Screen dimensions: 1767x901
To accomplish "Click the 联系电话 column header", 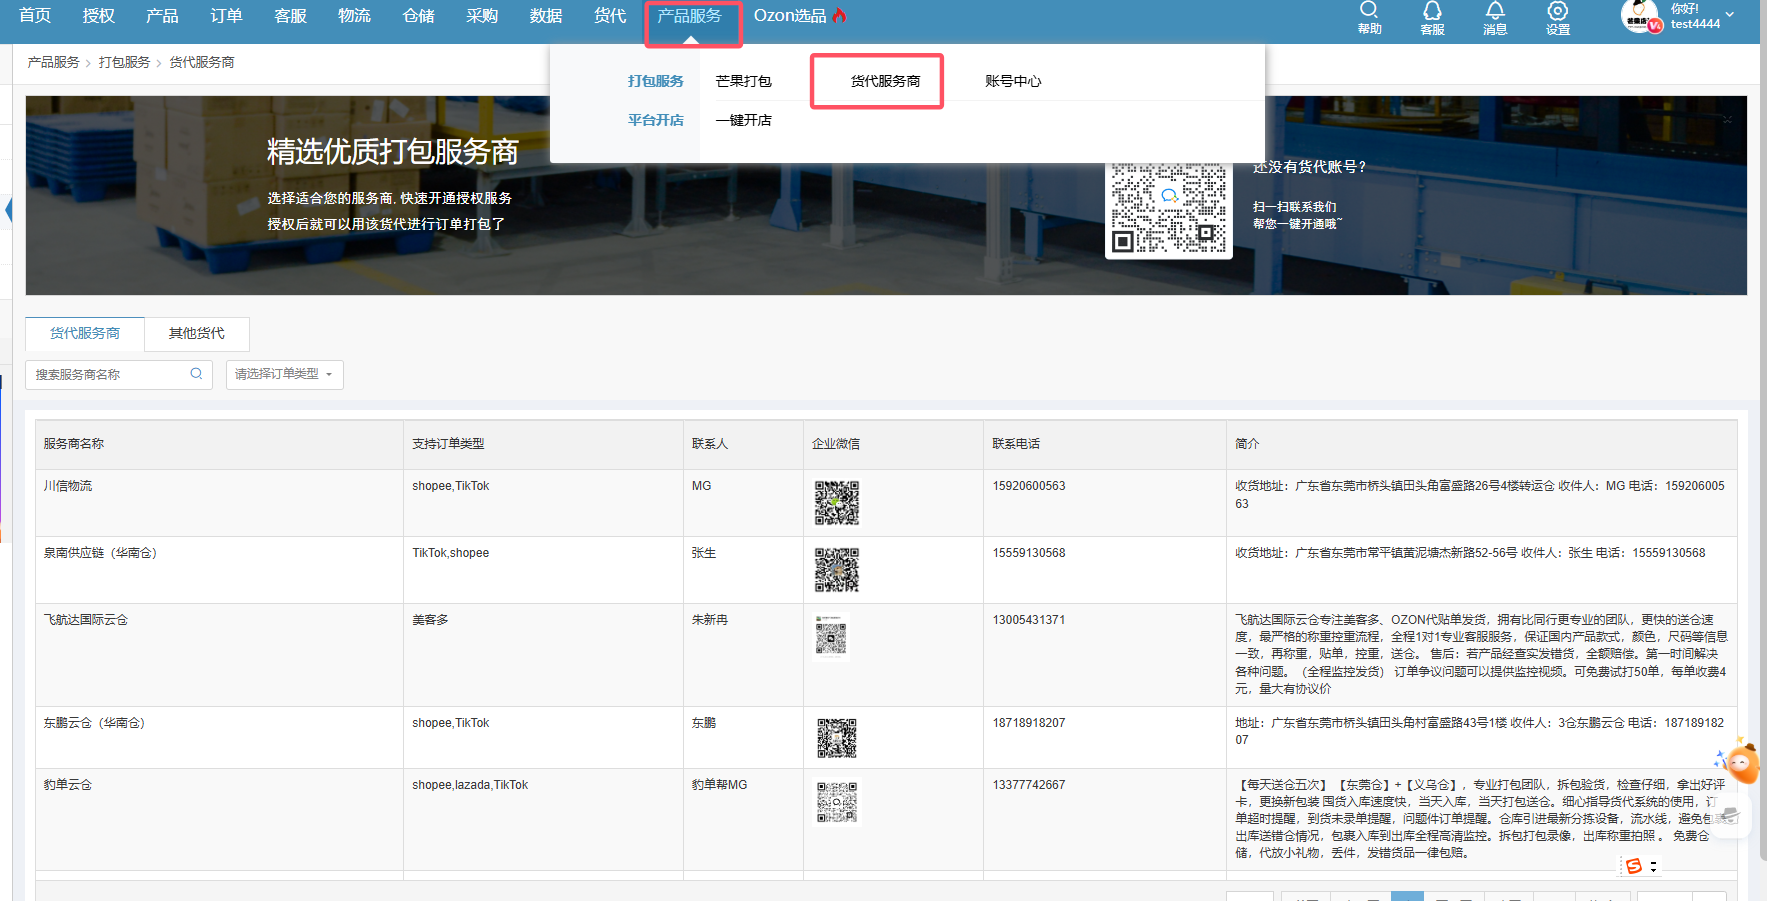I will pos(1016,444).
